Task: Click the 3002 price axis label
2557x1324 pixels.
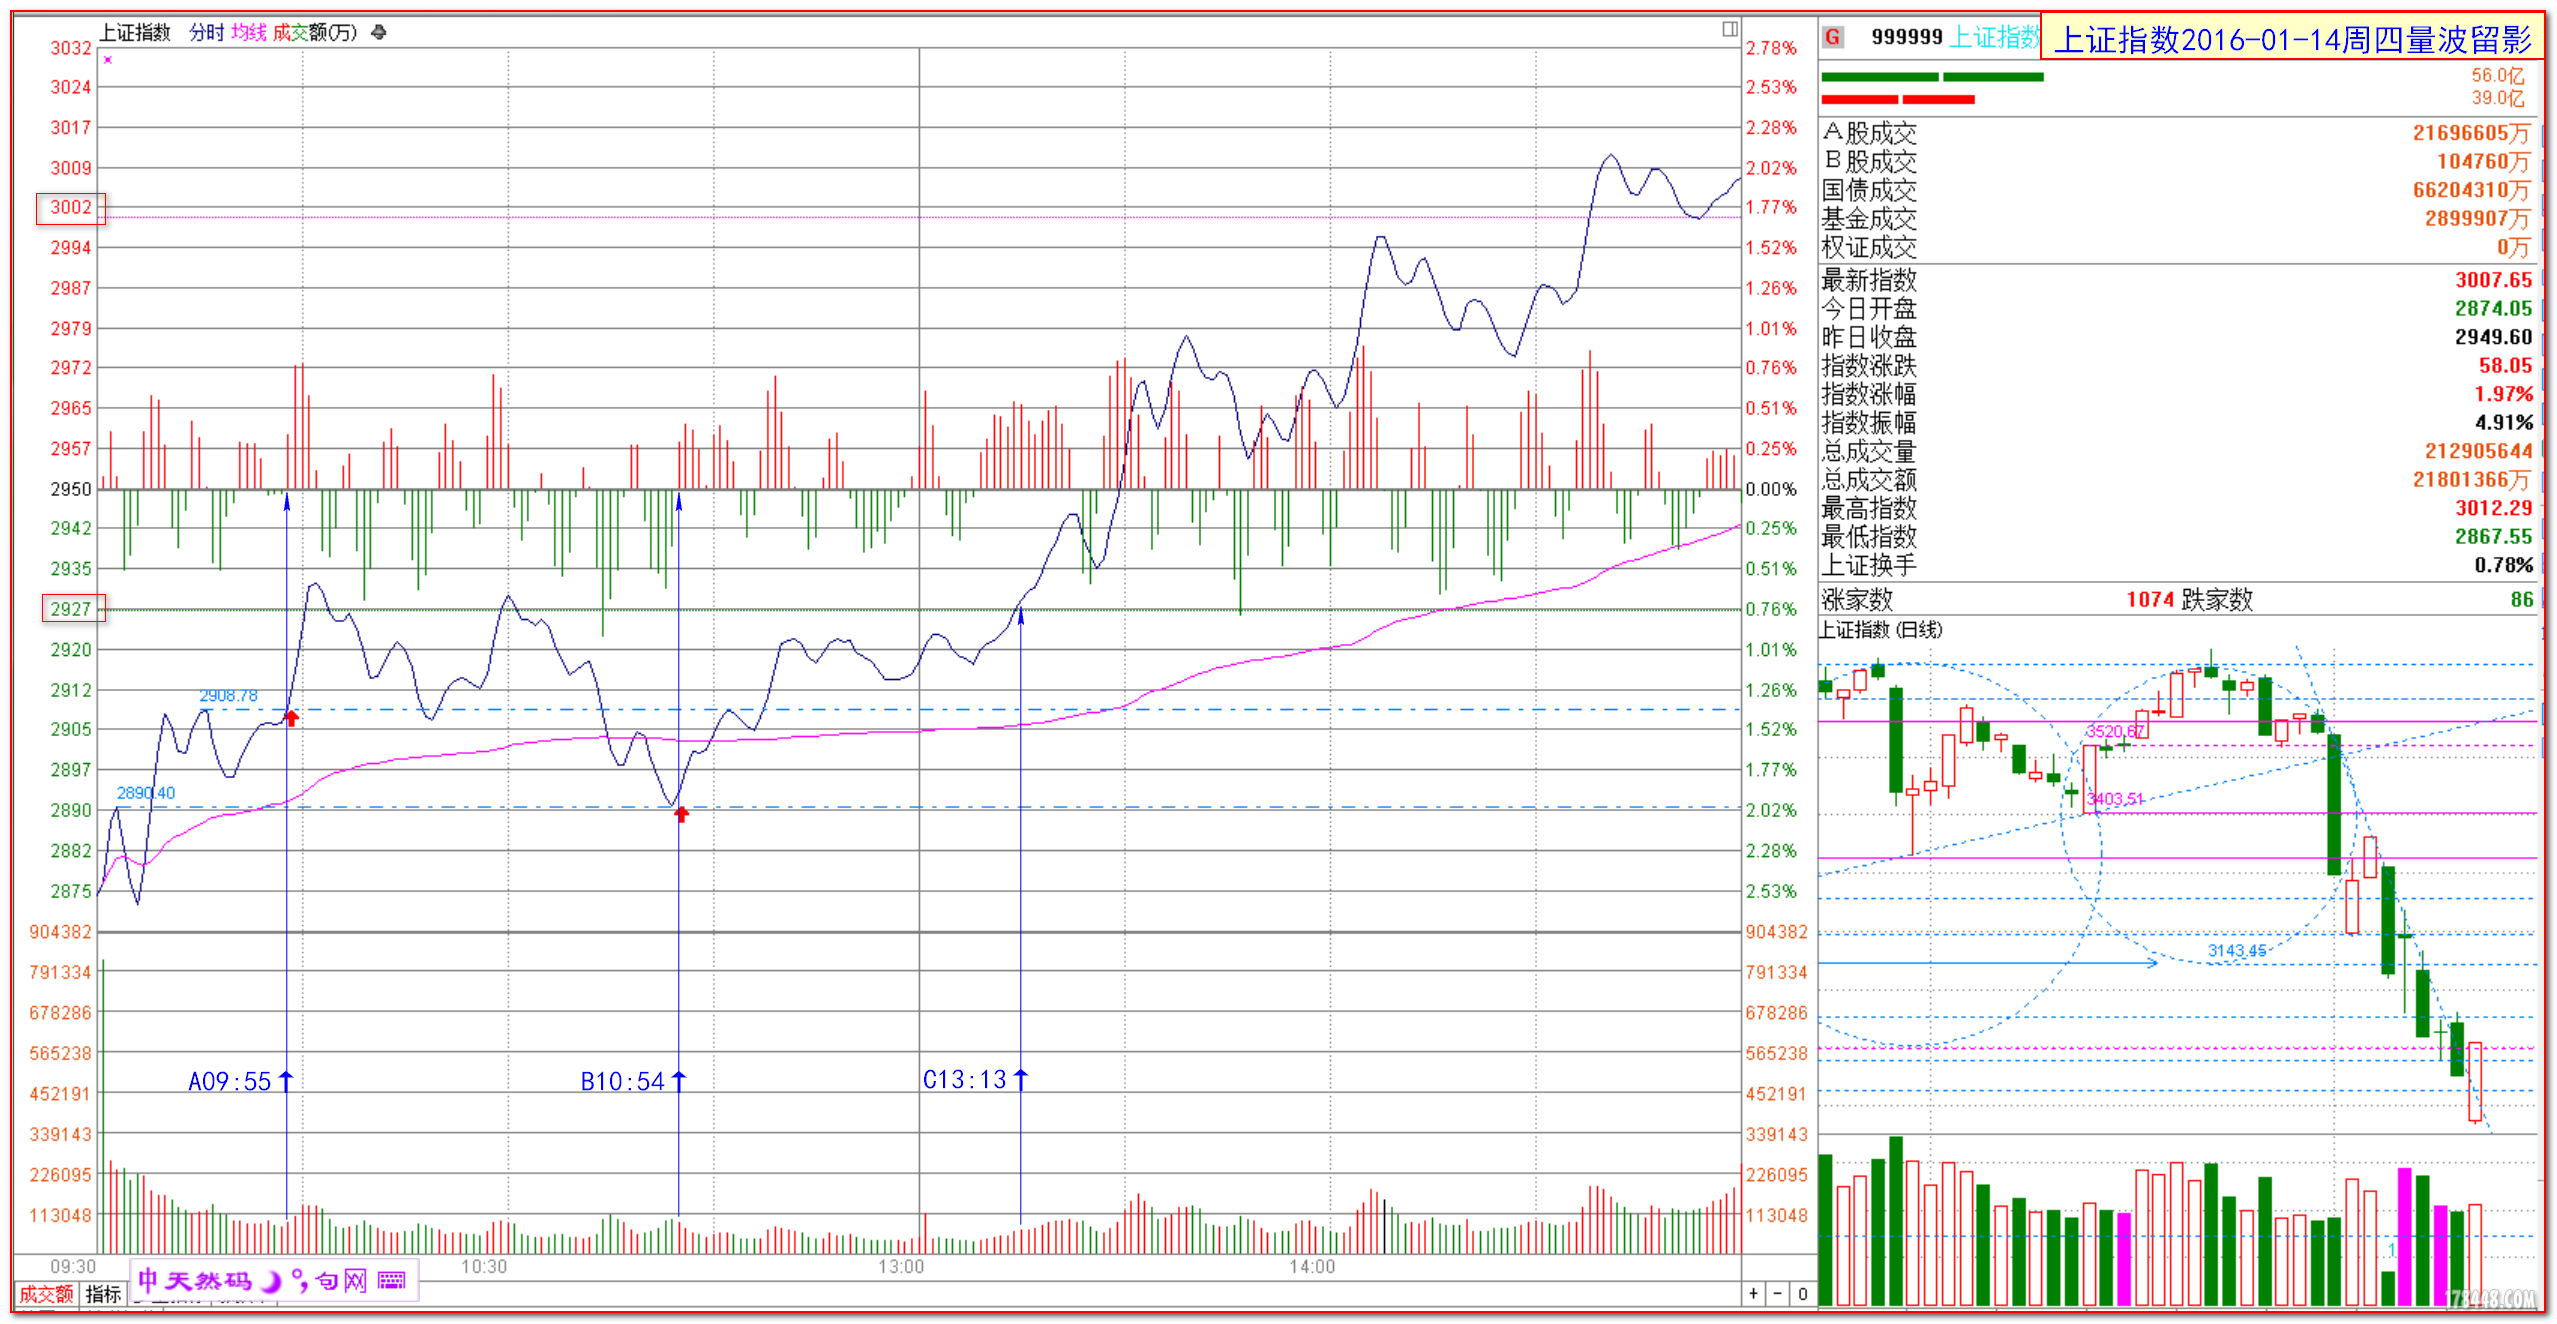Action: point(70,208)
